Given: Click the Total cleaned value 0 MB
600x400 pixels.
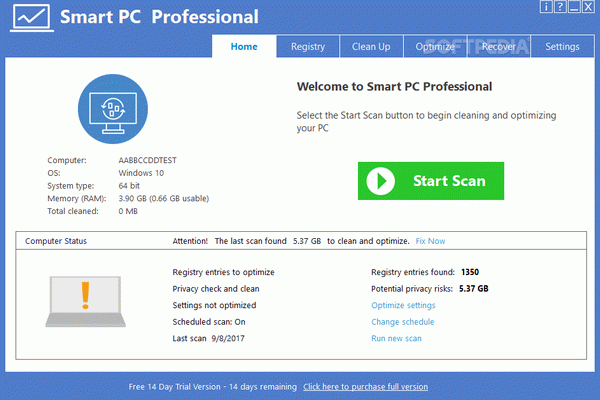Looking at the screenshot, I should [x=128, y=211].
